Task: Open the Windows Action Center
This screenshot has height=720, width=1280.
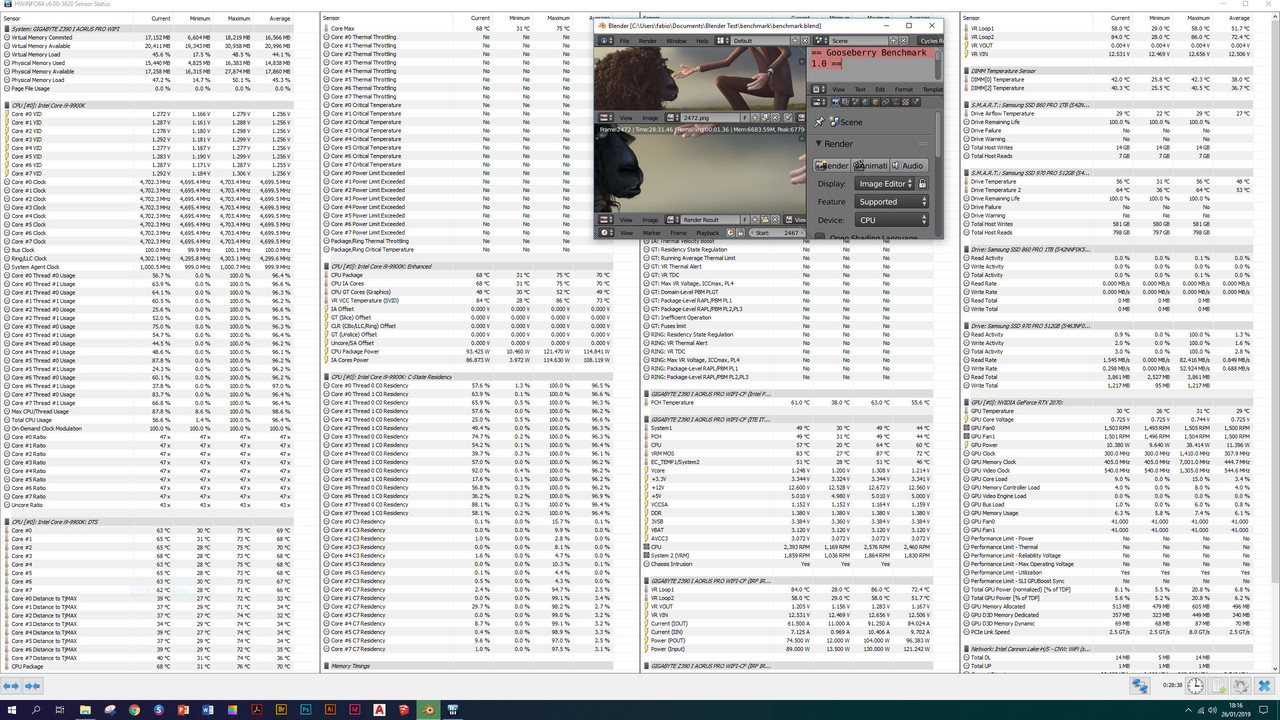Action: [1263, 710]
